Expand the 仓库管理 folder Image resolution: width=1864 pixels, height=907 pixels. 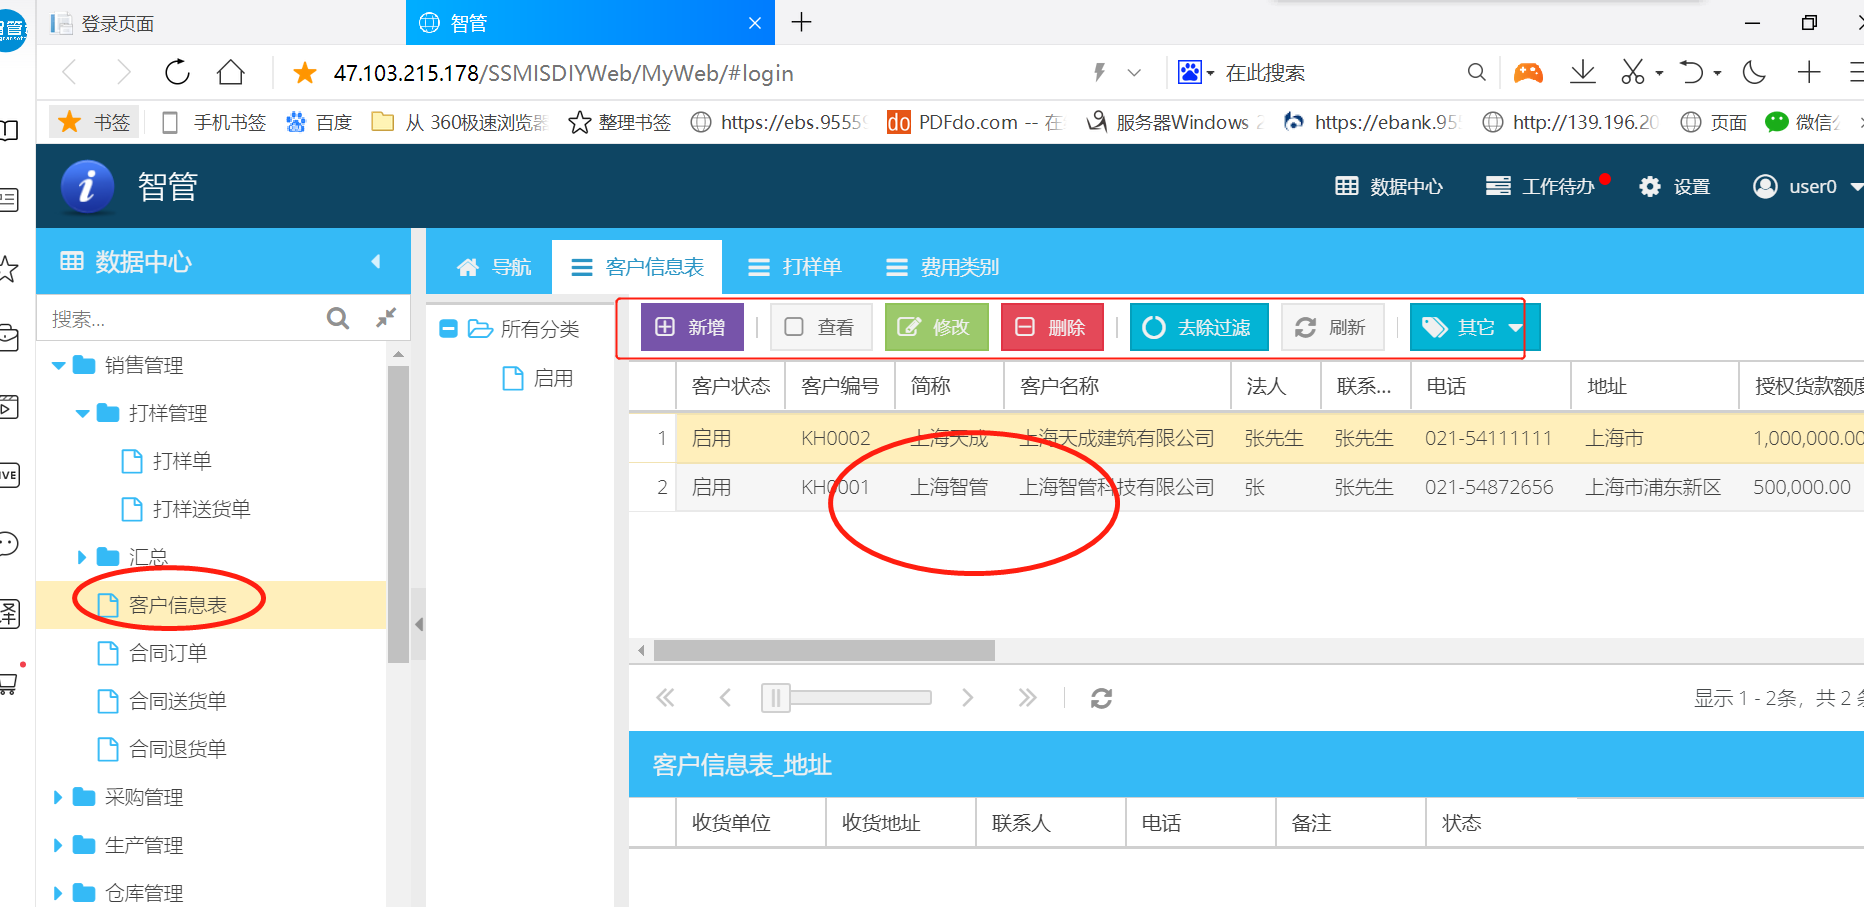(58, 893)
